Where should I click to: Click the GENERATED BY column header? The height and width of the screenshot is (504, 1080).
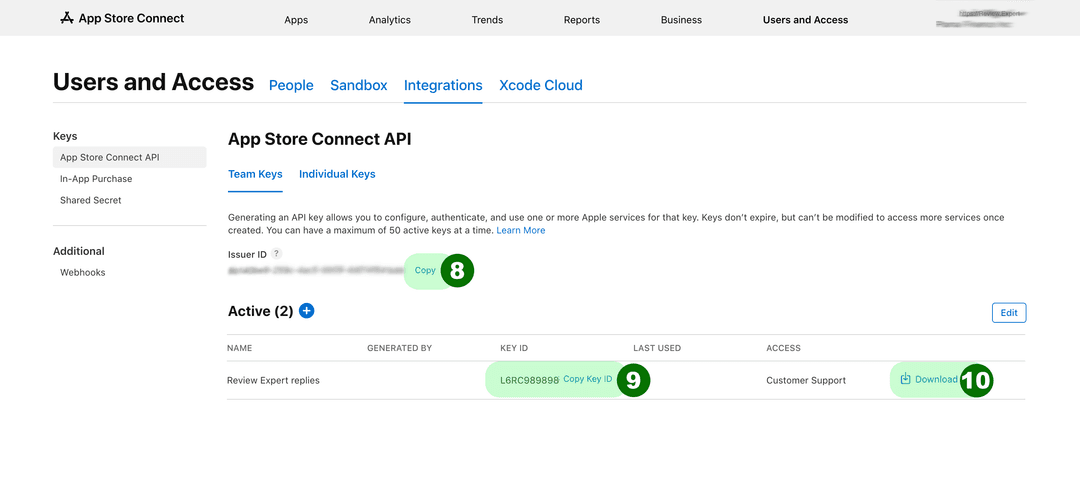pyautogui.click(x=399, y=348)
